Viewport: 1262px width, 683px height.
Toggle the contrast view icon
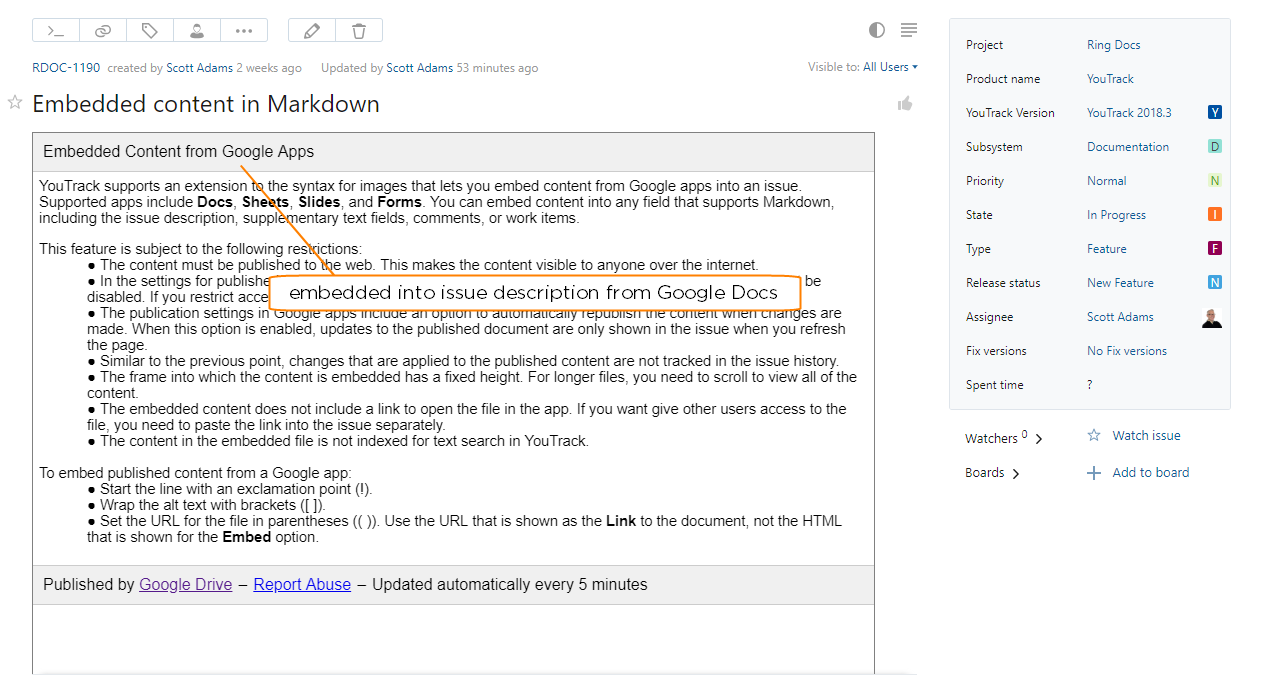pos(876,30)
